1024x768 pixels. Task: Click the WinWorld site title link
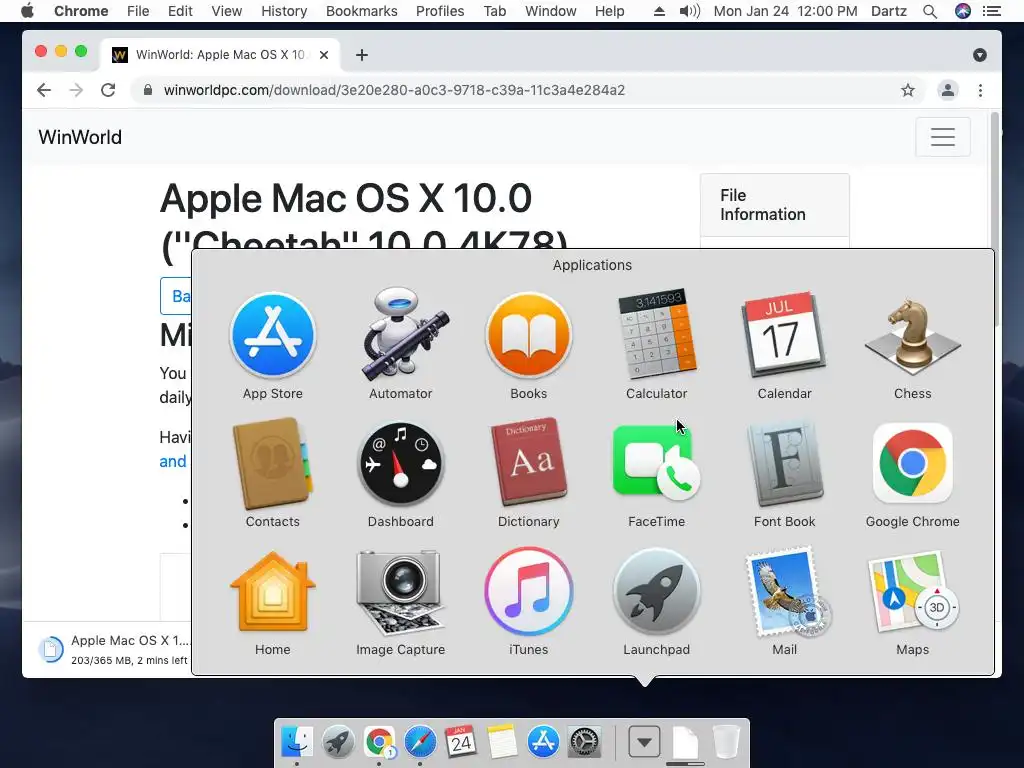(80, 137)
